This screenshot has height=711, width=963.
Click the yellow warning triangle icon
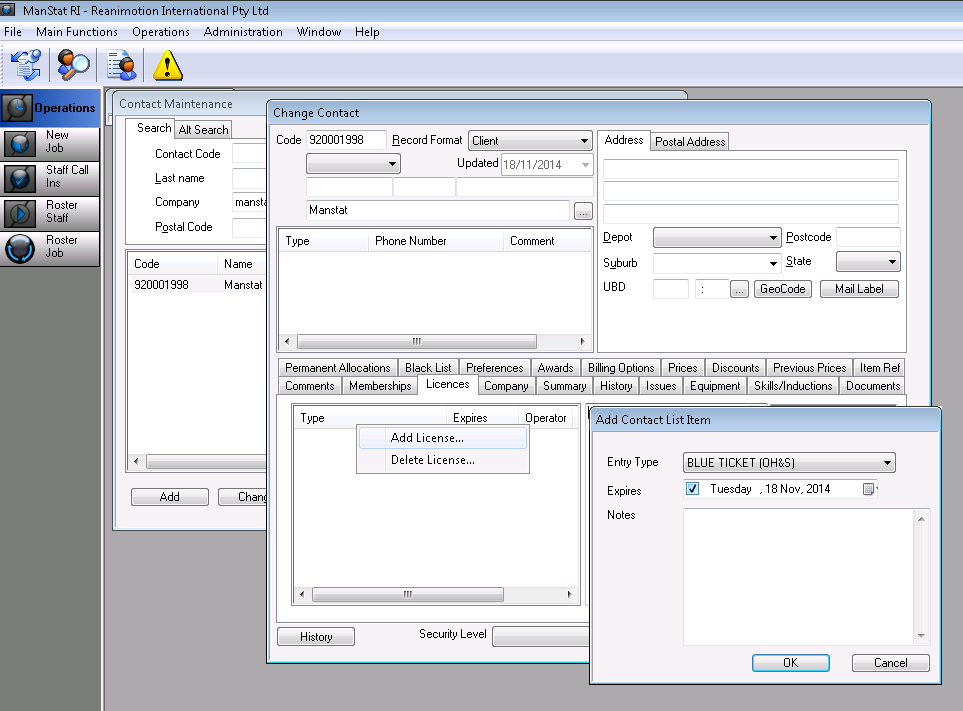point(168,65)
